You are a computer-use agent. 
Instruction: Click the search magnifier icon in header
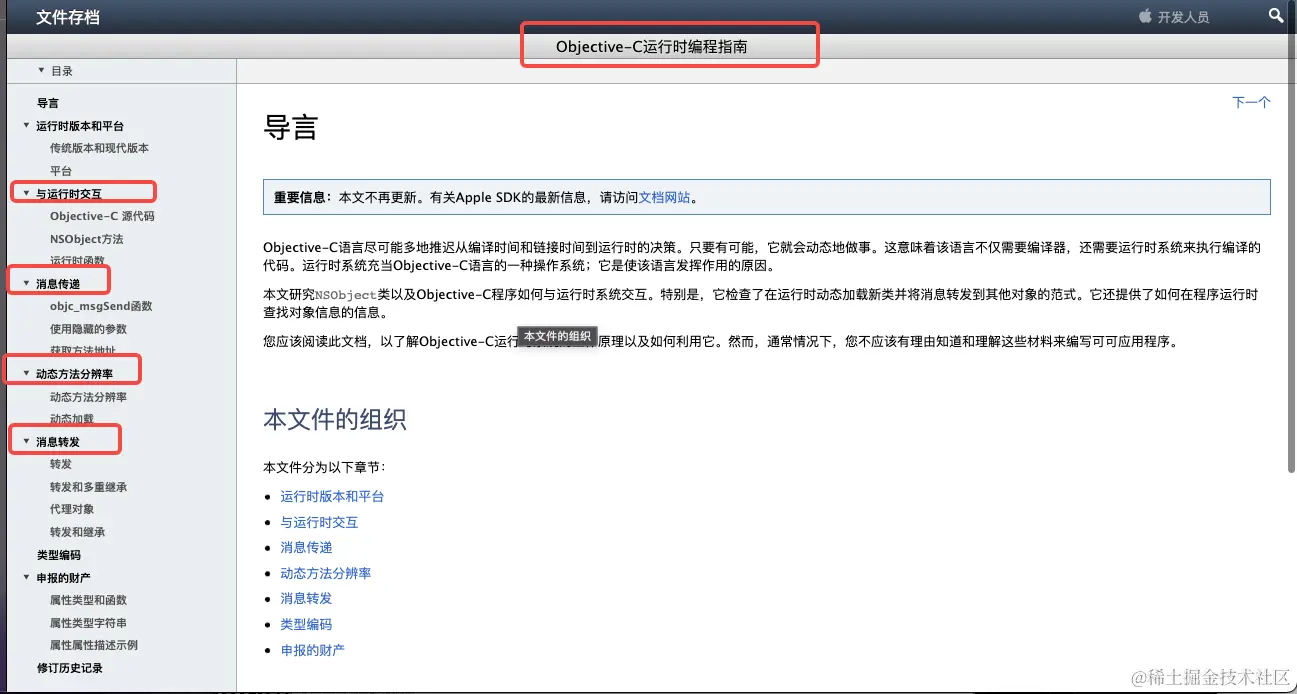[1275, 16]
